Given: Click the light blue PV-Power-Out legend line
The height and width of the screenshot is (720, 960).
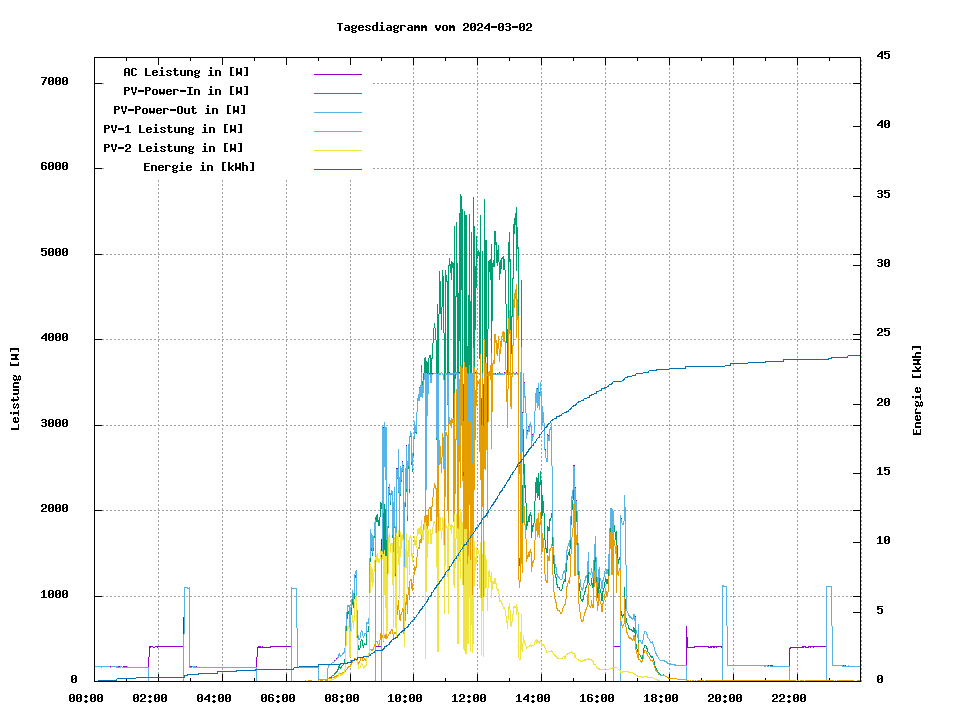Looking at the screenshot, I should click(x=337, y=111).
